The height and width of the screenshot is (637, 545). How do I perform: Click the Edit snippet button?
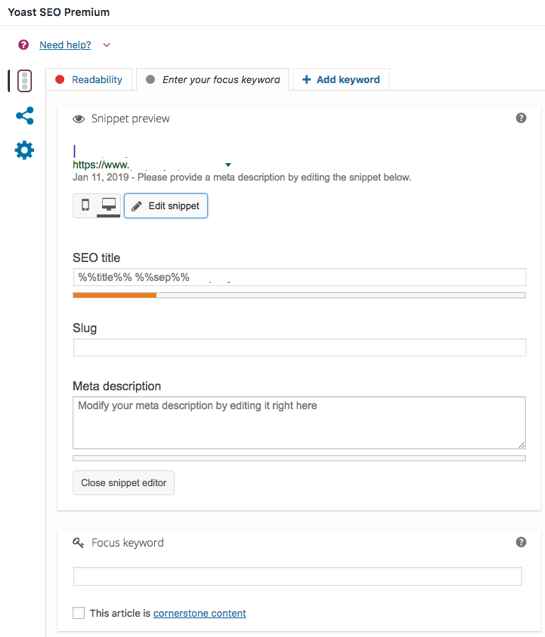coord(166,206)
